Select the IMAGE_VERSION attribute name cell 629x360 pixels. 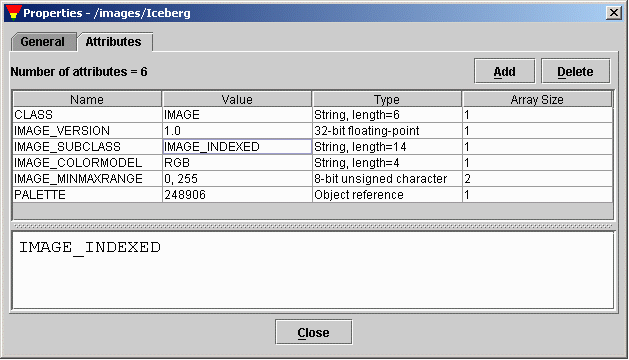pos(87,131)
